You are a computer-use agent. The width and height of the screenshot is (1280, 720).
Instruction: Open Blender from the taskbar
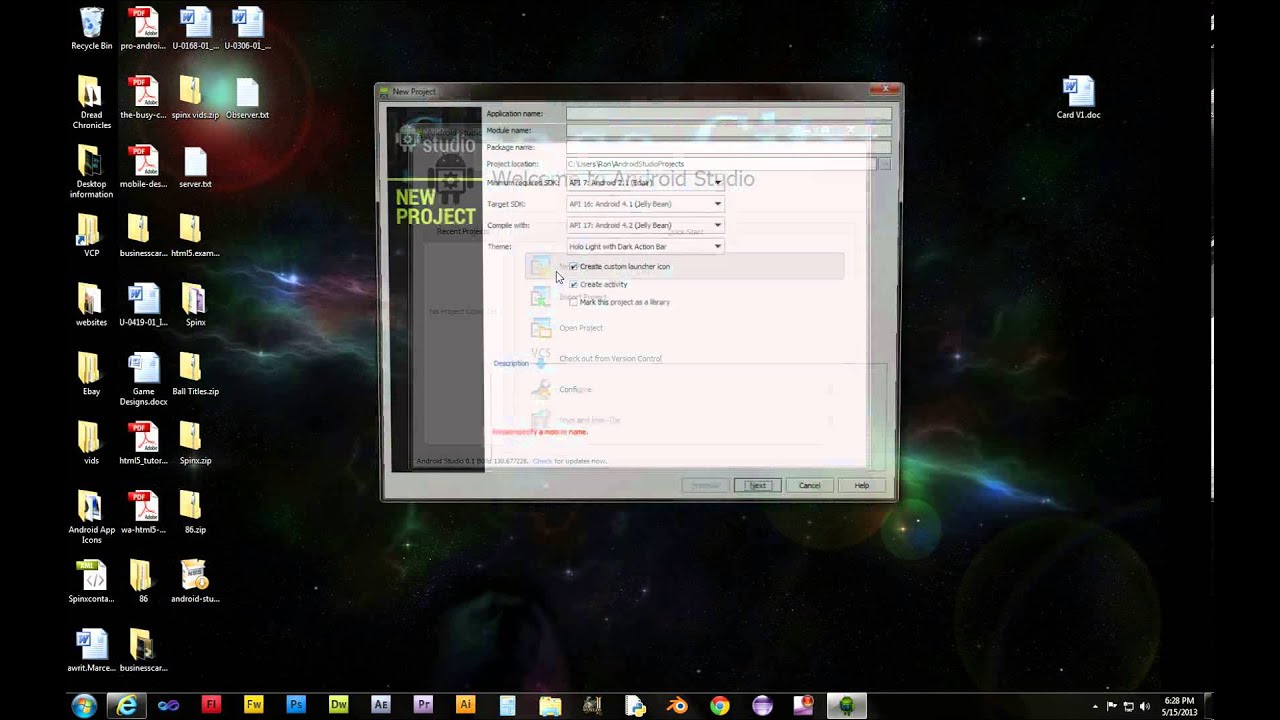677,705
